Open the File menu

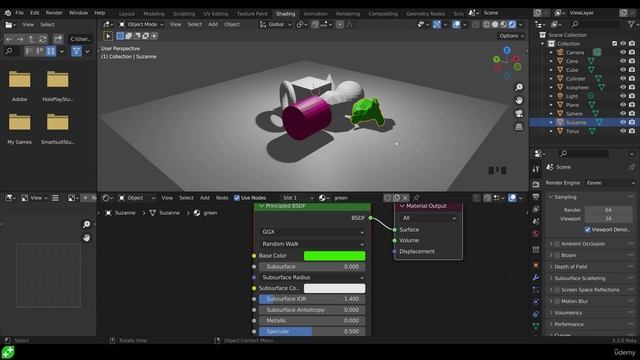click(19, 13)
